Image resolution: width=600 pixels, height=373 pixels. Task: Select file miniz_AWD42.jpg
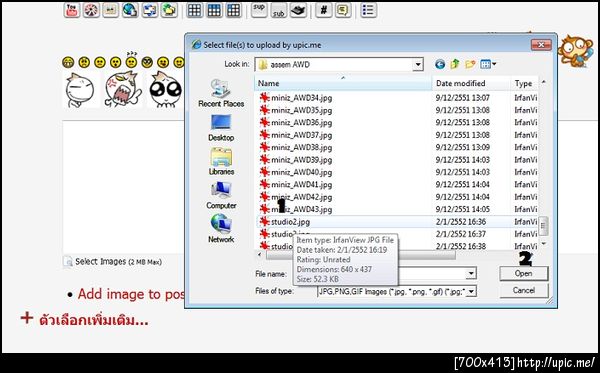point(295,197)
